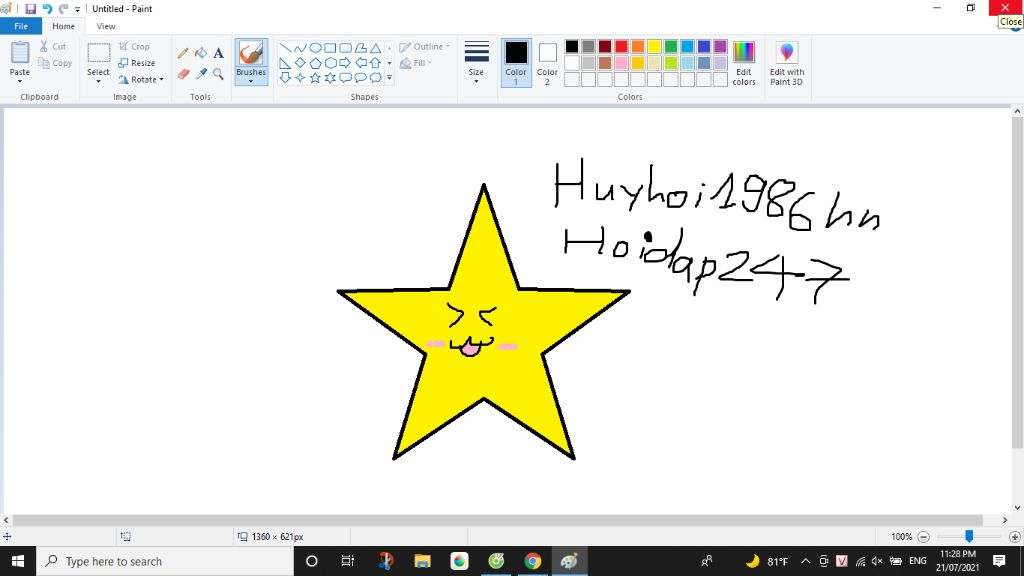Choose the Triangle shape
Image resolution: width=1024 pixels, height=576 pixels.
pyautogui.click(x=376, y=48)
